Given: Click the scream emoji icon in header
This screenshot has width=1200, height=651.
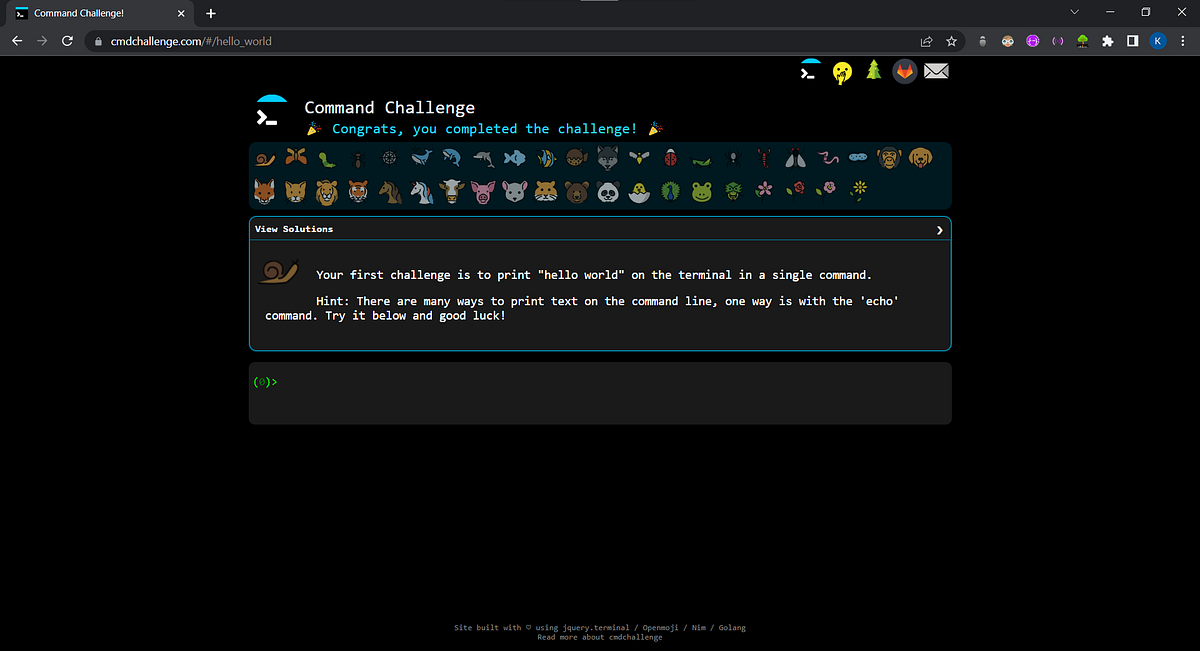Looking at the screenshot, I should pos(842,71).
